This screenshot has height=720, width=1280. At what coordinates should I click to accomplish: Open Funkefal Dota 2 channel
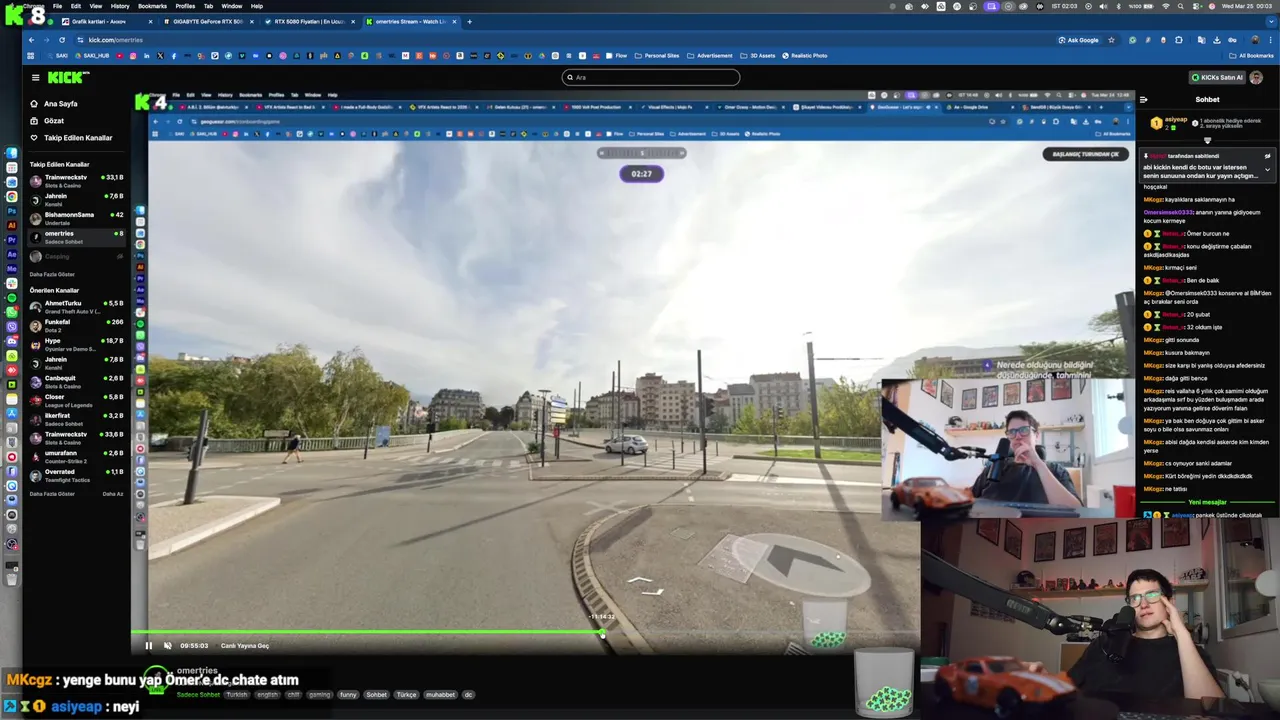76,325
